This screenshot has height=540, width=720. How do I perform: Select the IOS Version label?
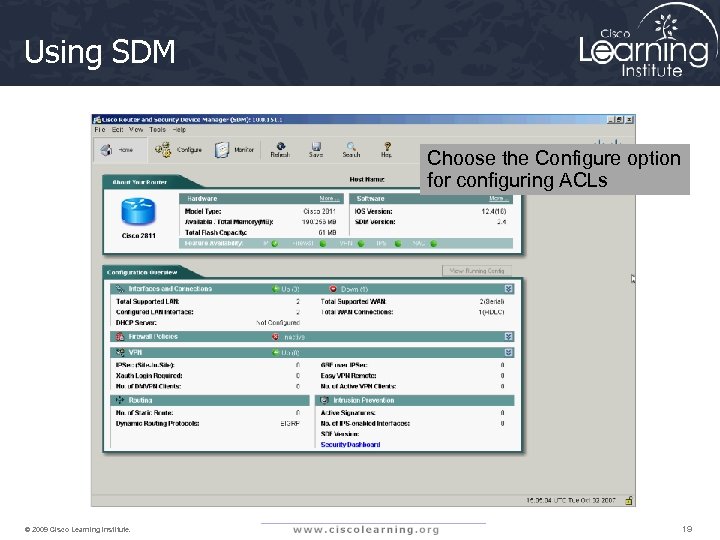point(373,211)
